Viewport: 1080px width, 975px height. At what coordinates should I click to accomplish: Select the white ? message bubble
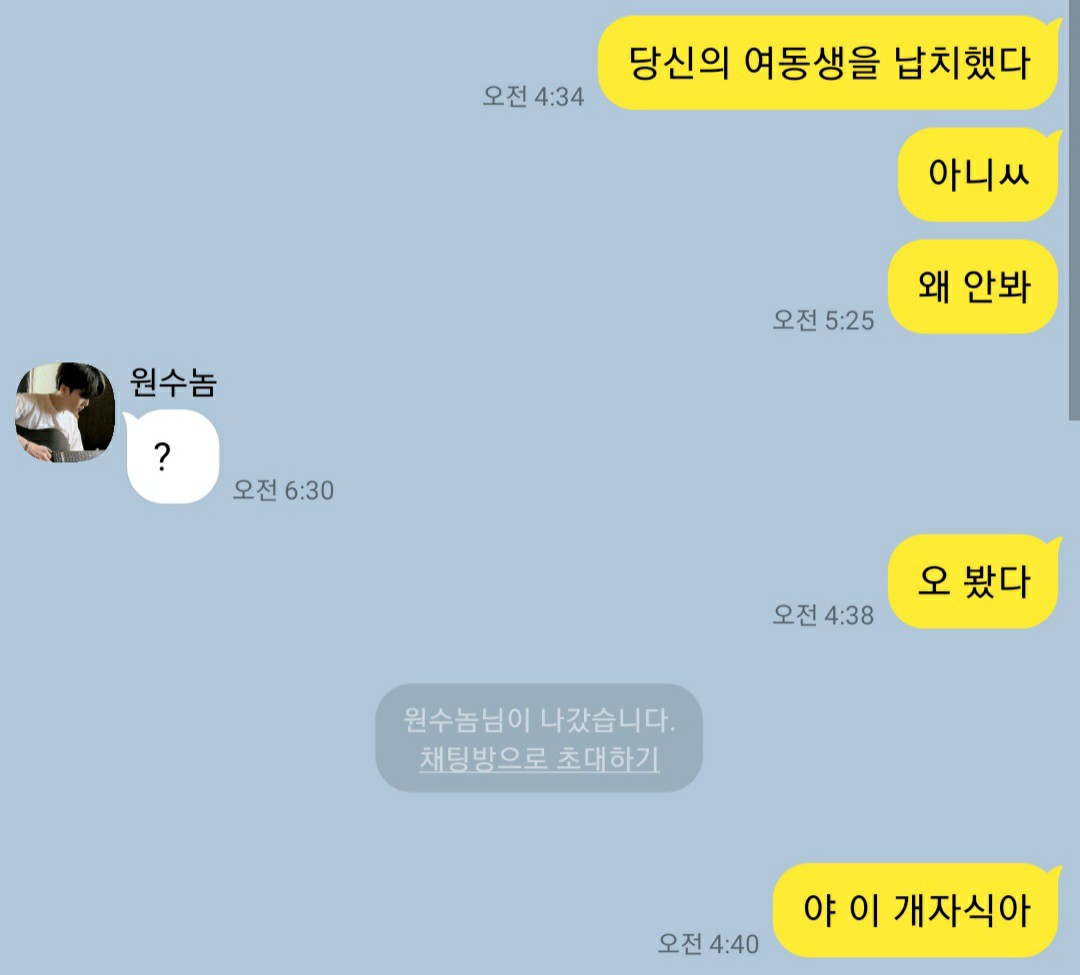(172, 457)
